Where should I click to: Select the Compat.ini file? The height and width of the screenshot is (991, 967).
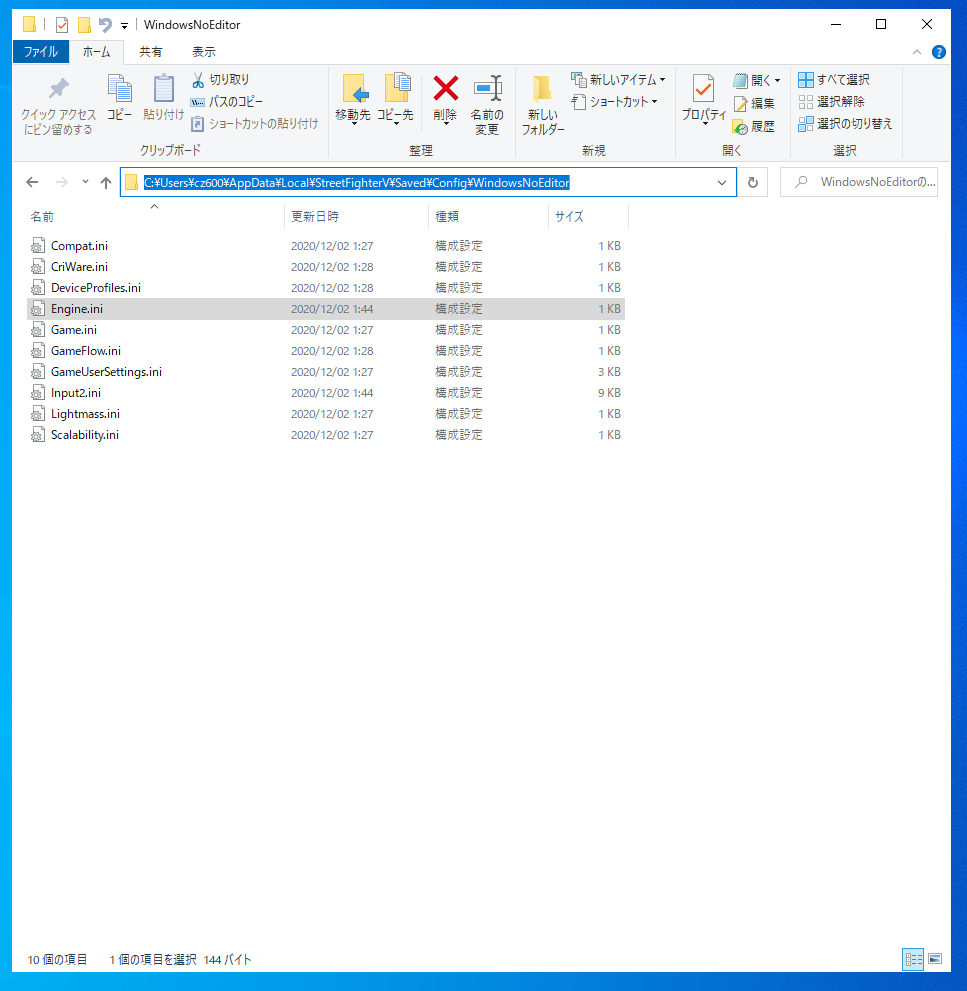pos(325,246)
